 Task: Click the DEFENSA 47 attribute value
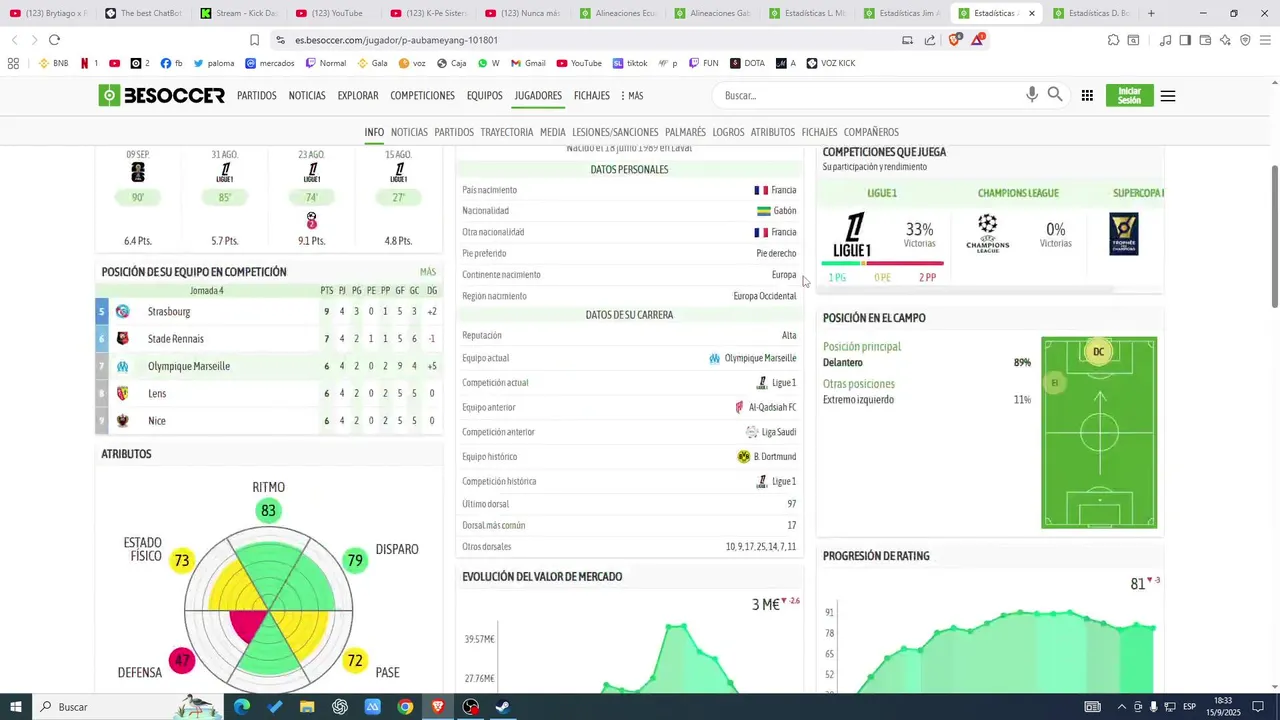pyautogui.click(x=182, y=661)
